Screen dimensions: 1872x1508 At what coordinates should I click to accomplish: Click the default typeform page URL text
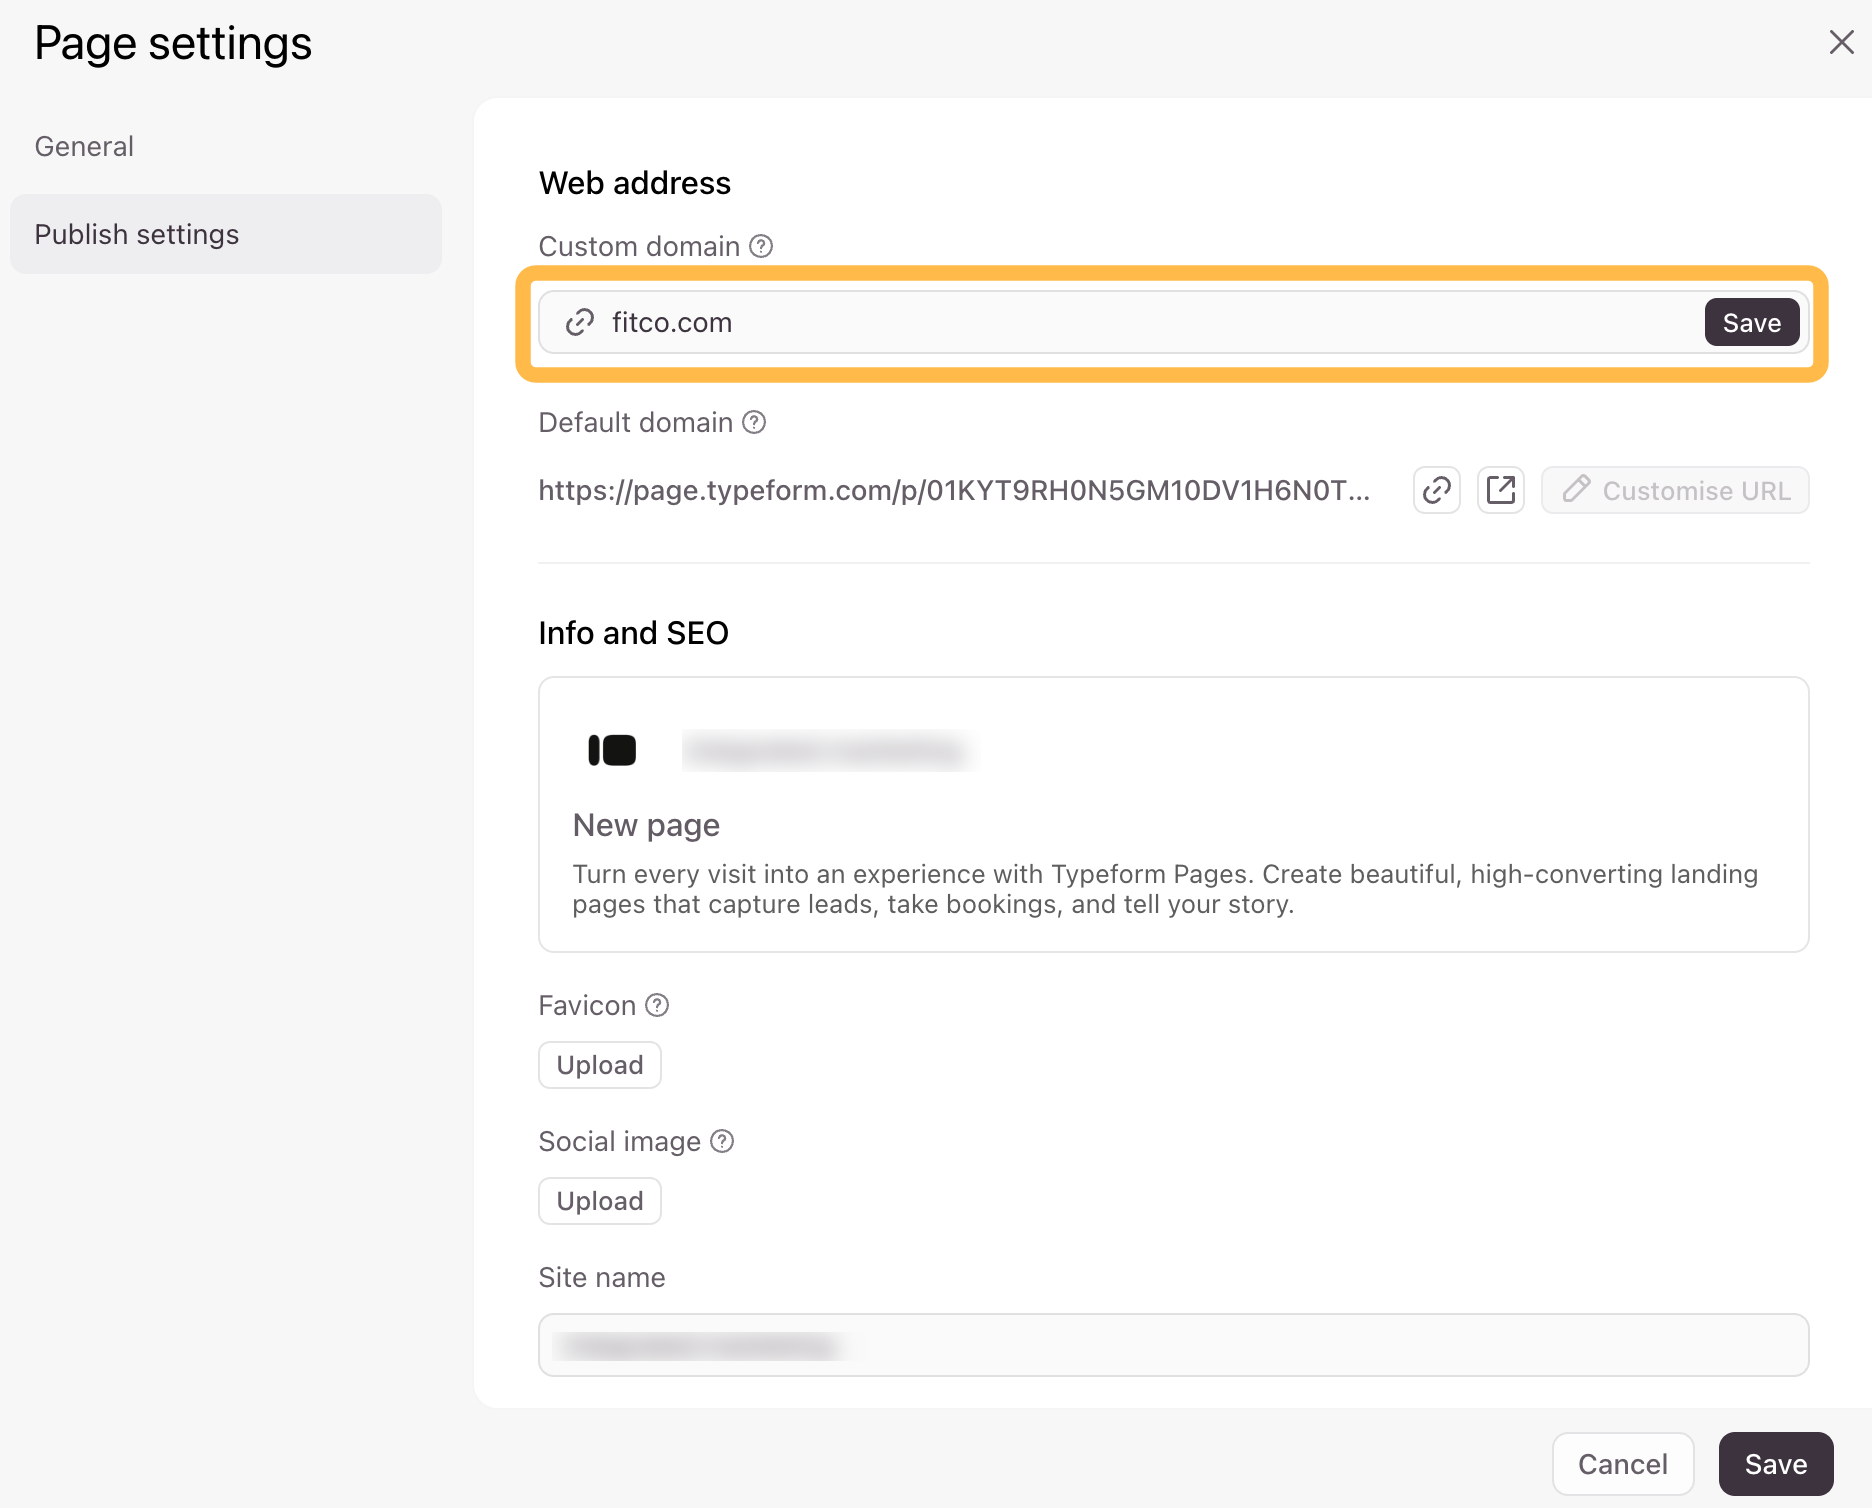coord(954,490)
